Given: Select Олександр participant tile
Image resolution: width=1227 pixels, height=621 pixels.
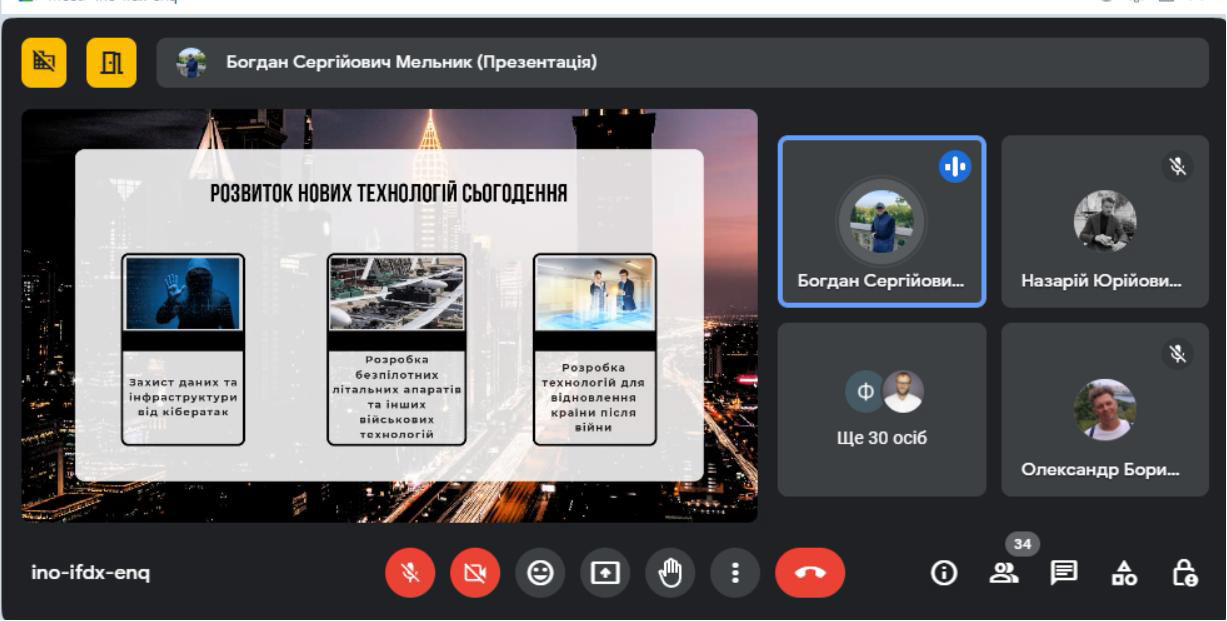Looking at the screenshot, I should [1104, 409].
